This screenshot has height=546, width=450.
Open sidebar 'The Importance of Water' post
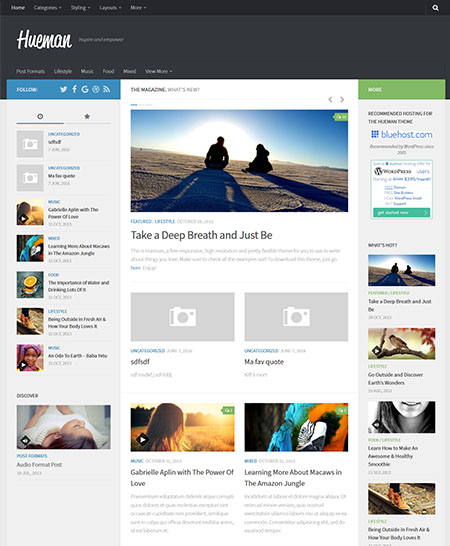(x=79, y=286)
